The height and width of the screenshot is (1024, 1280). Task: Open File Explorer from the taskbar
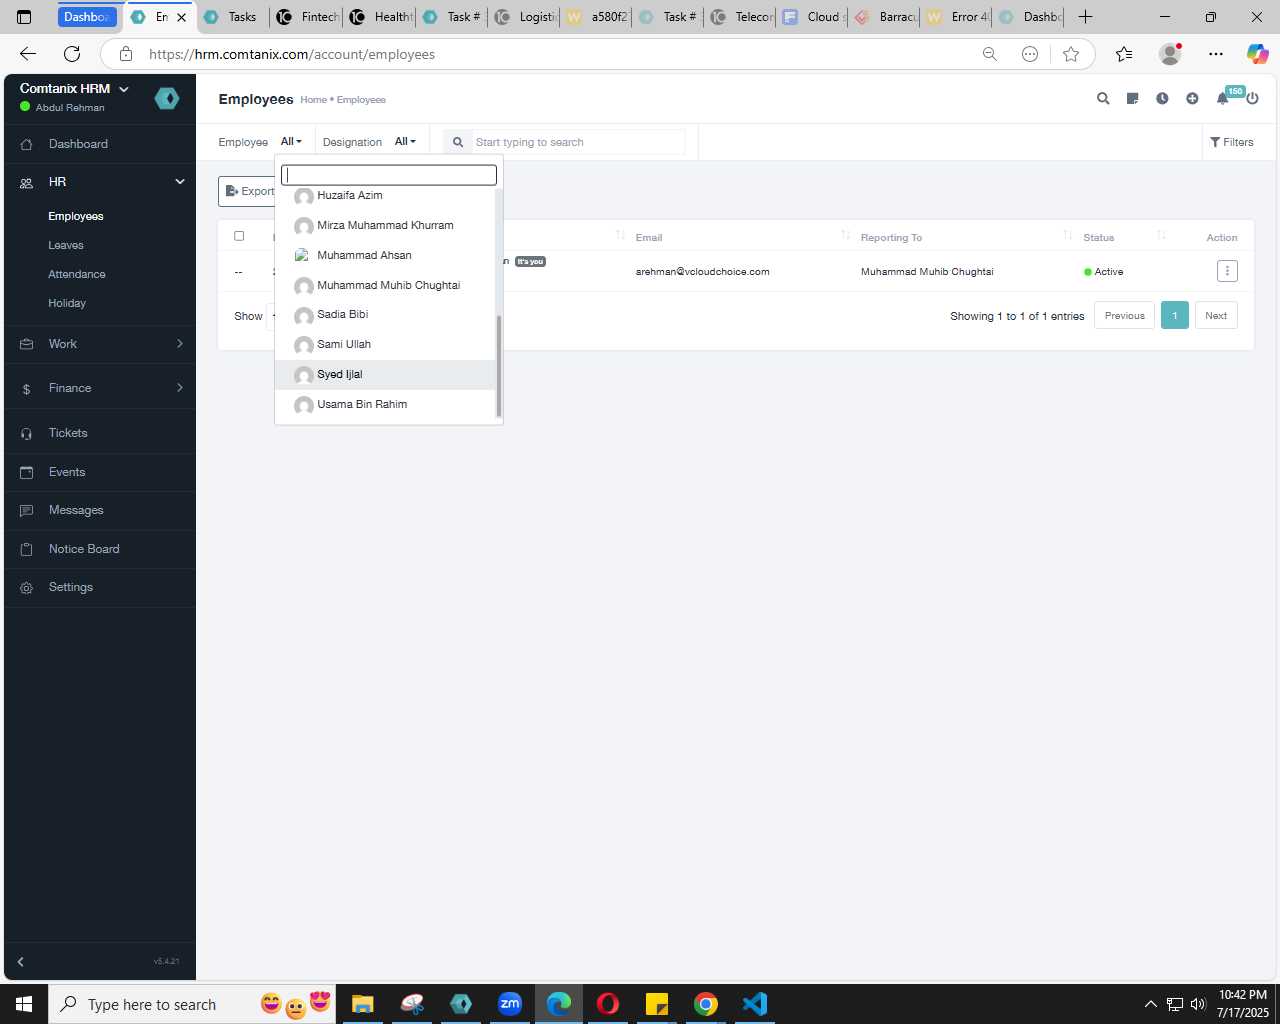[363, 1004]
